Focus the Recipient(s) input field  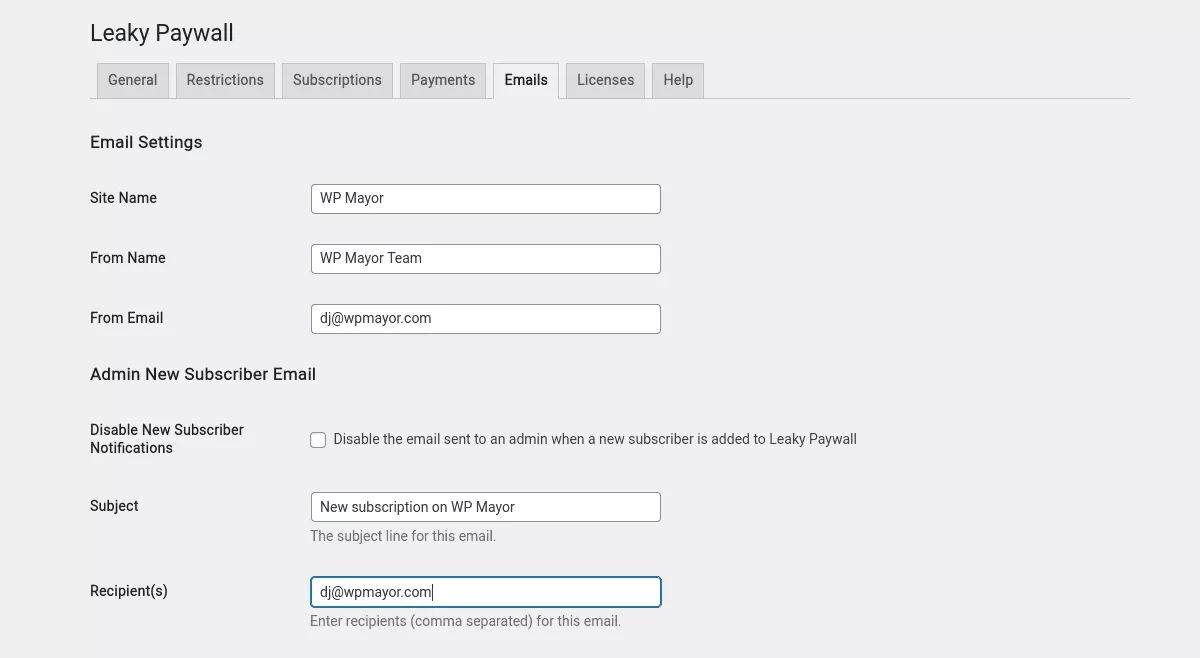click(486, 592)
